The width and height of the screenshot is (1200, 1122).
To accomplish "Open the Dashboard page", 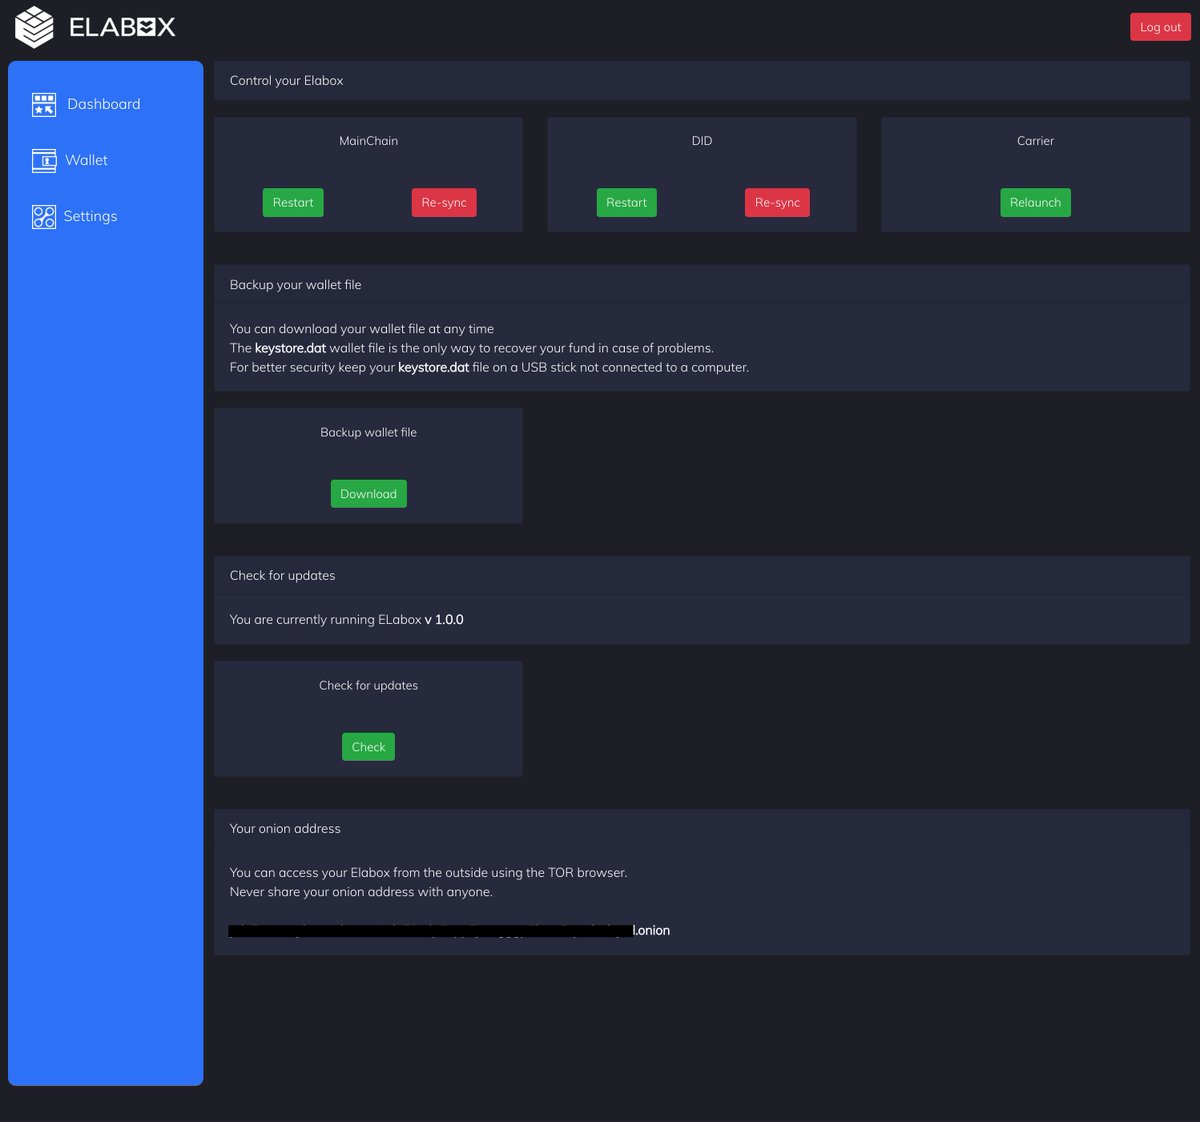I will tap(103, 104).
